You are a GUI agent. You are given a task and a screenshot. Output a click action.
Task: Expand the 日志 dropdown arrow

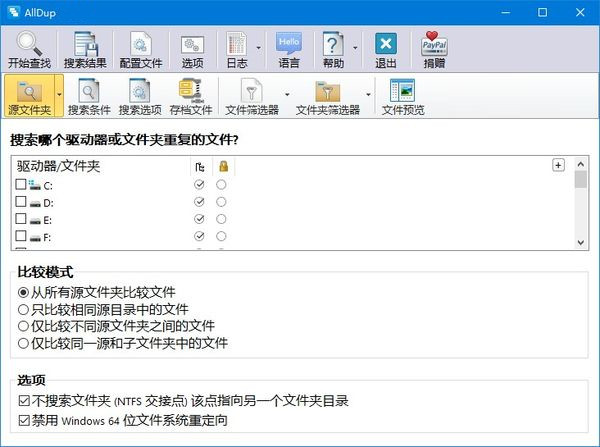(x=259, y=48)
